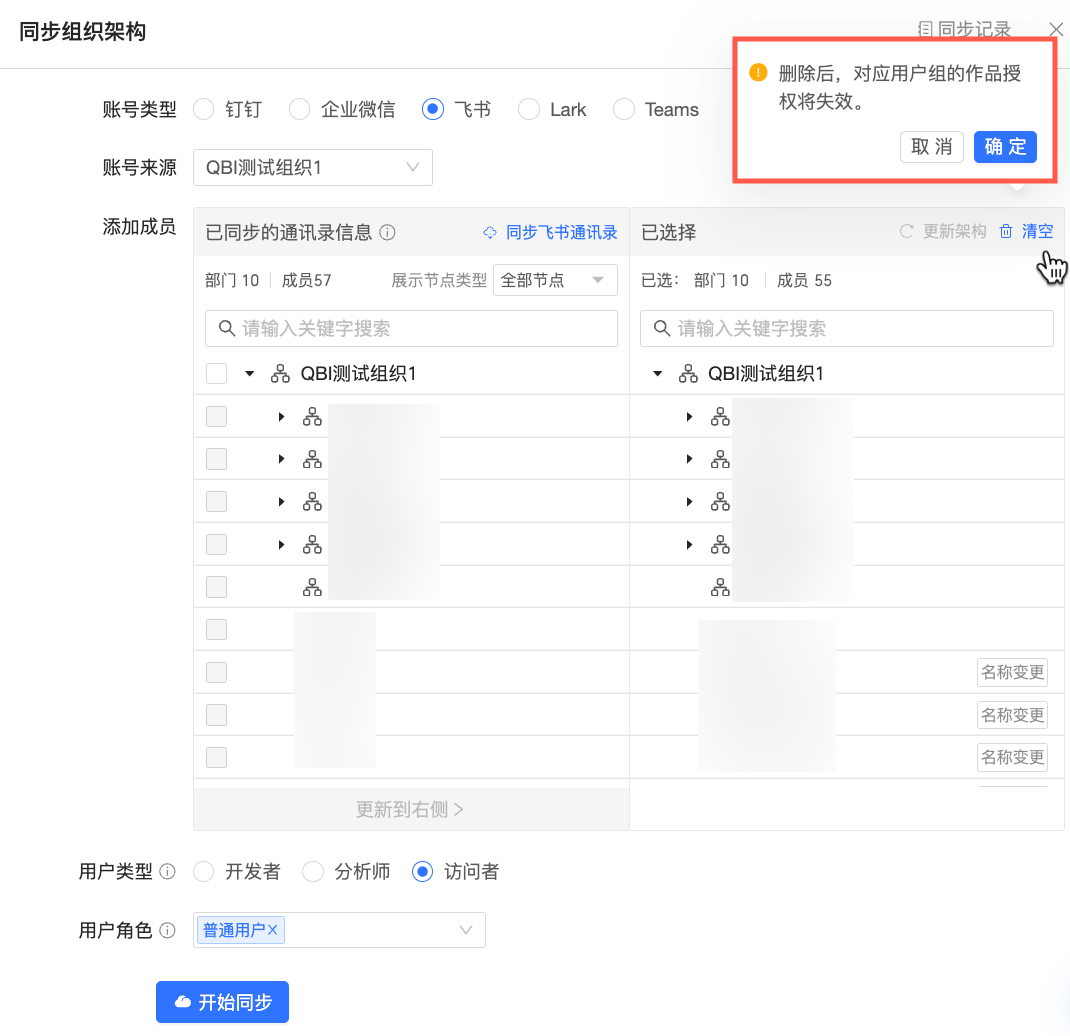Viewport: 1070px width, 1036px height.
Task: Collapse left QBI测试组织1 tree root
Action: pos(250,373)
